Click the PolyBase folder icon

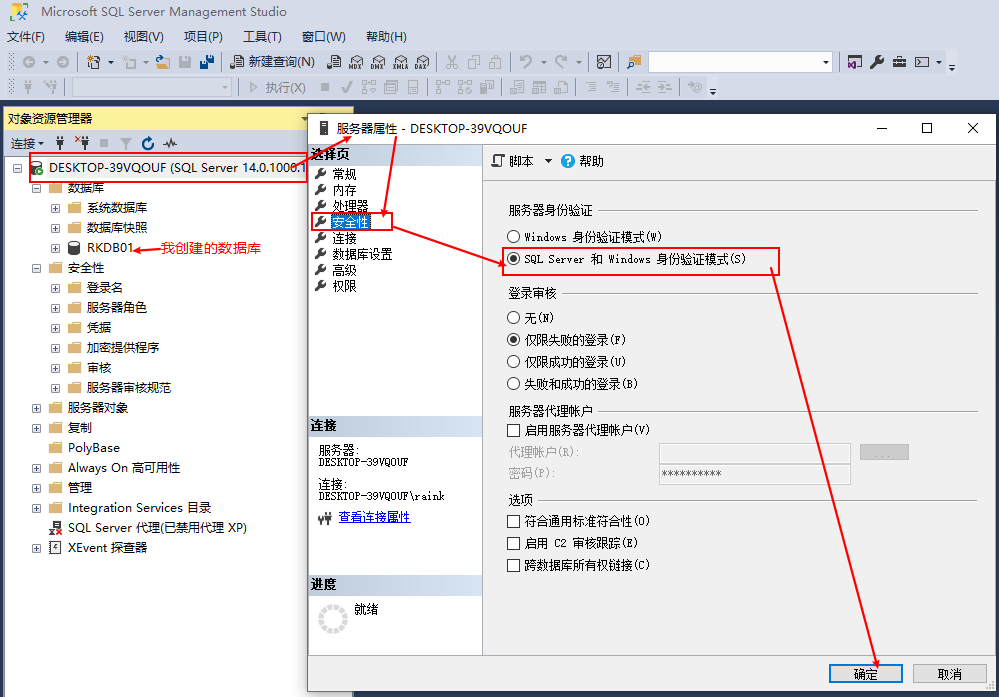(55, 447)
